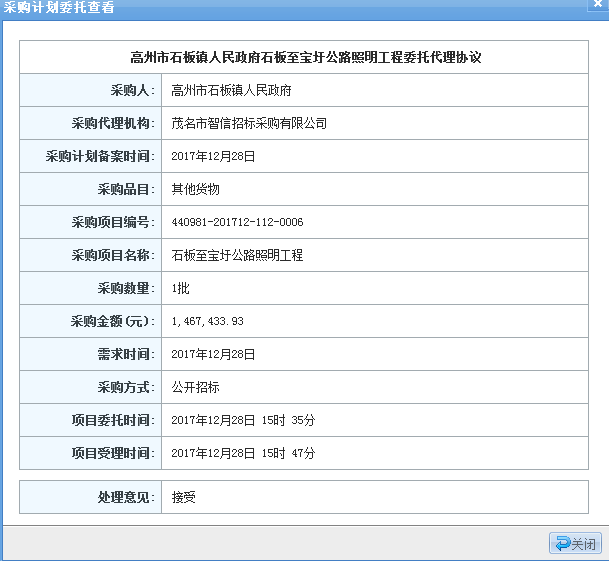Click the 采购计划备案时间 row label
The width and height of the screenshot is (609, 561).
pyautogui.click(x=99, y=157)
